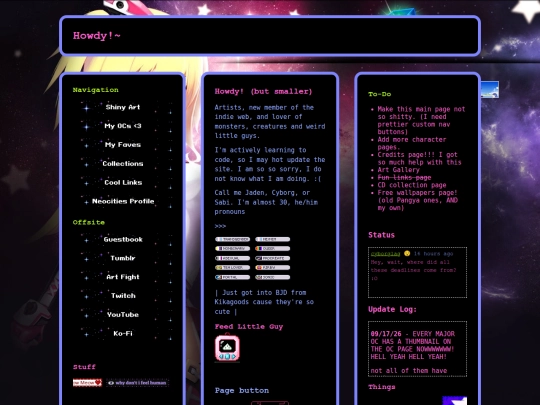Click the transgender flag badge in the left column
This screenshot has width=540, height=405.
click(x=232, y=239)
